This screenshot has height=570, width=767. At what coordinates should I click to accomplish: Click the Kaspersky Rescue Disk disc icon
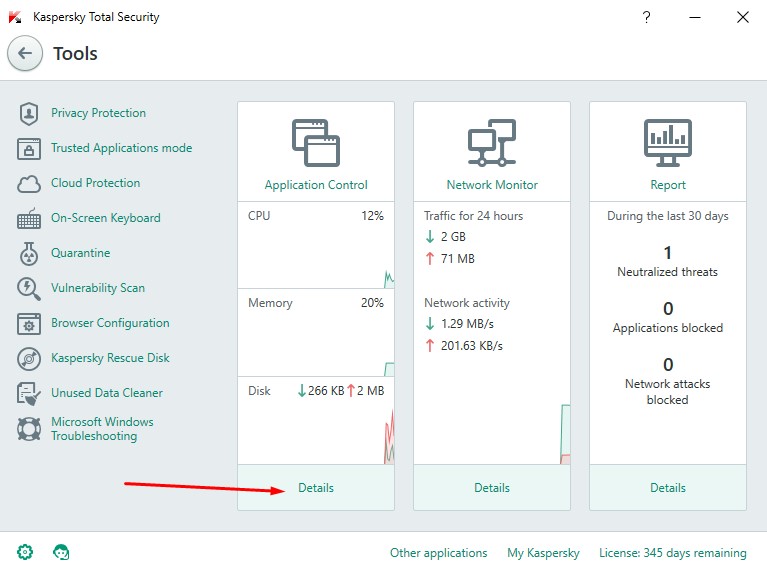pyautogui.click(x=29, y=359)
